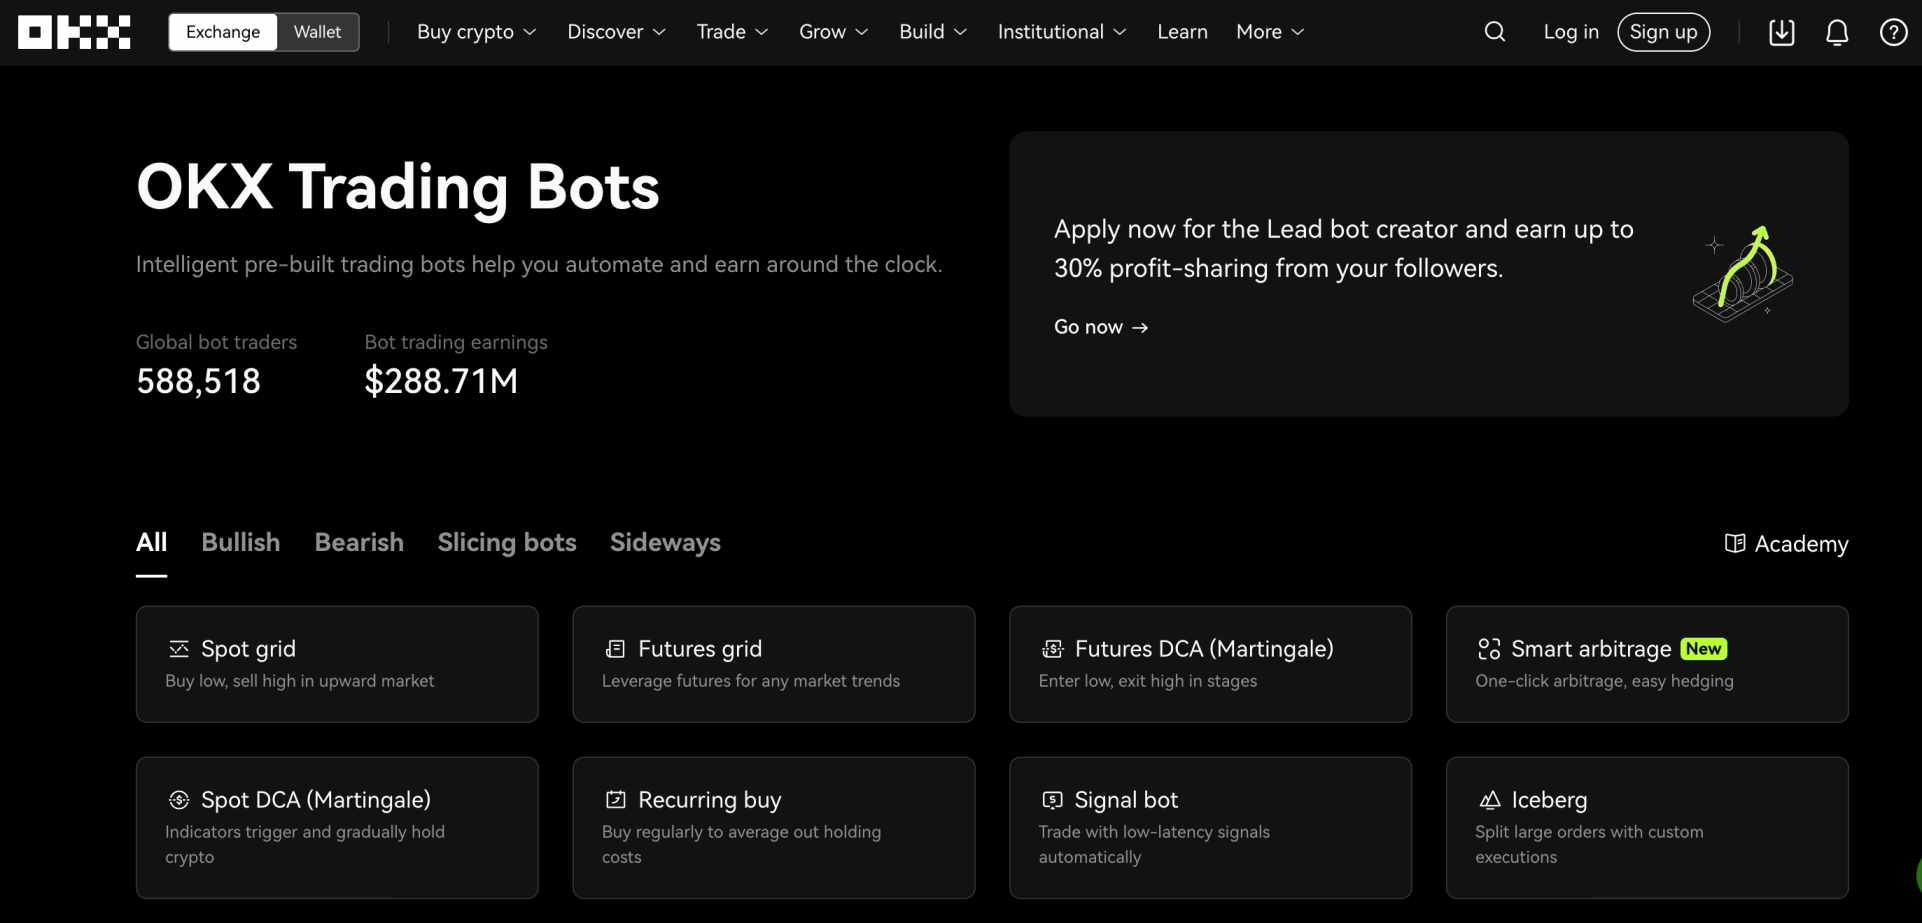
Task: Expand the Institutional menu
Action: 1061,32
